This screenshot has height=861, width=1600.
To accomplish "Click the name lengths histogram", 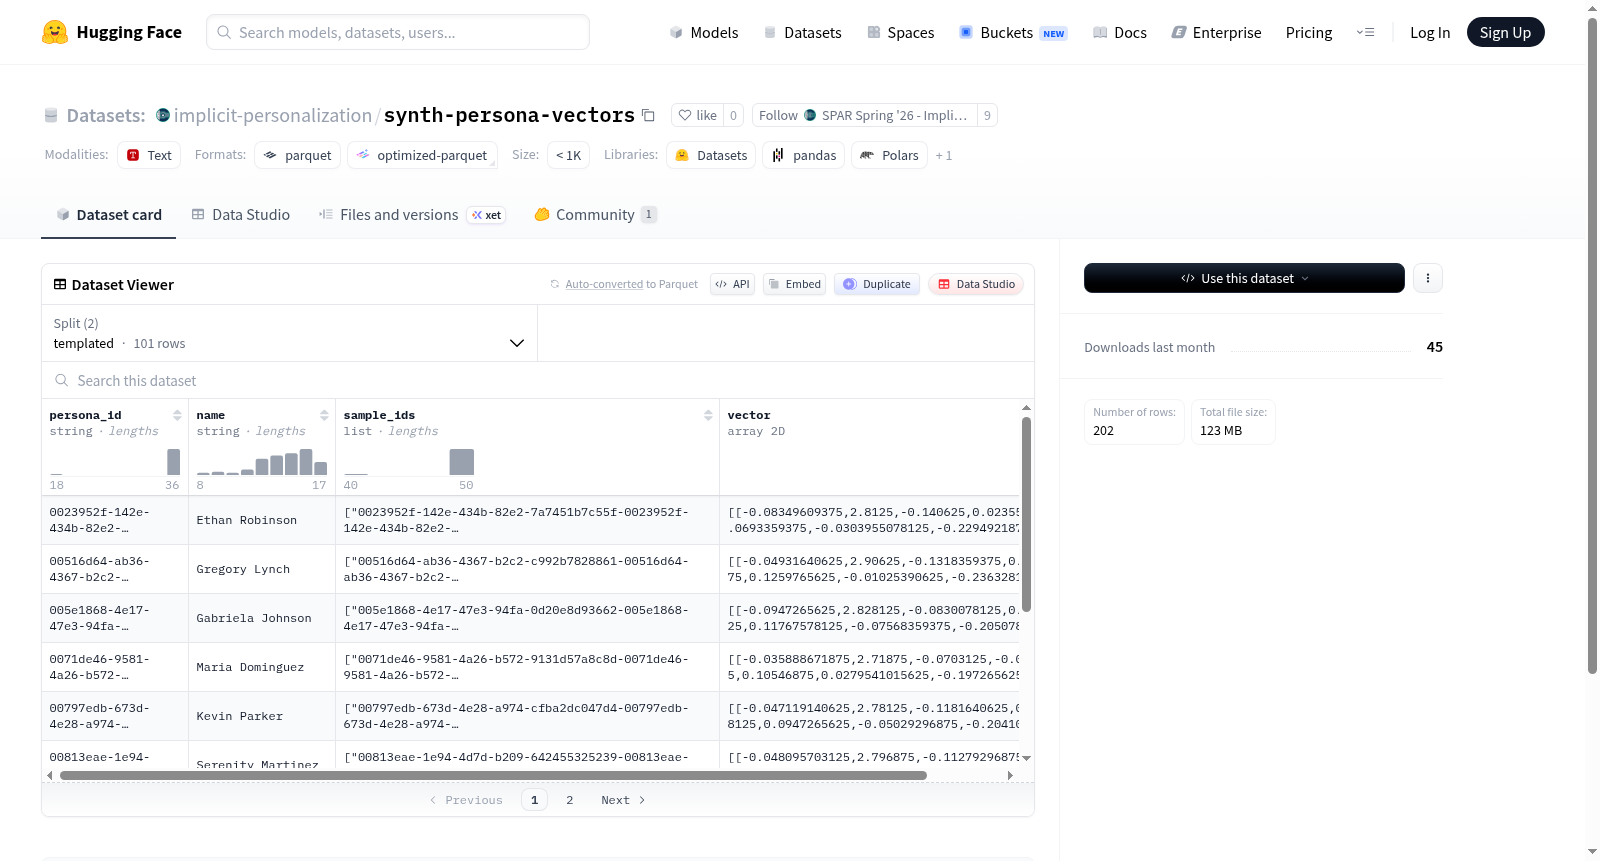I will pos(262,462).
